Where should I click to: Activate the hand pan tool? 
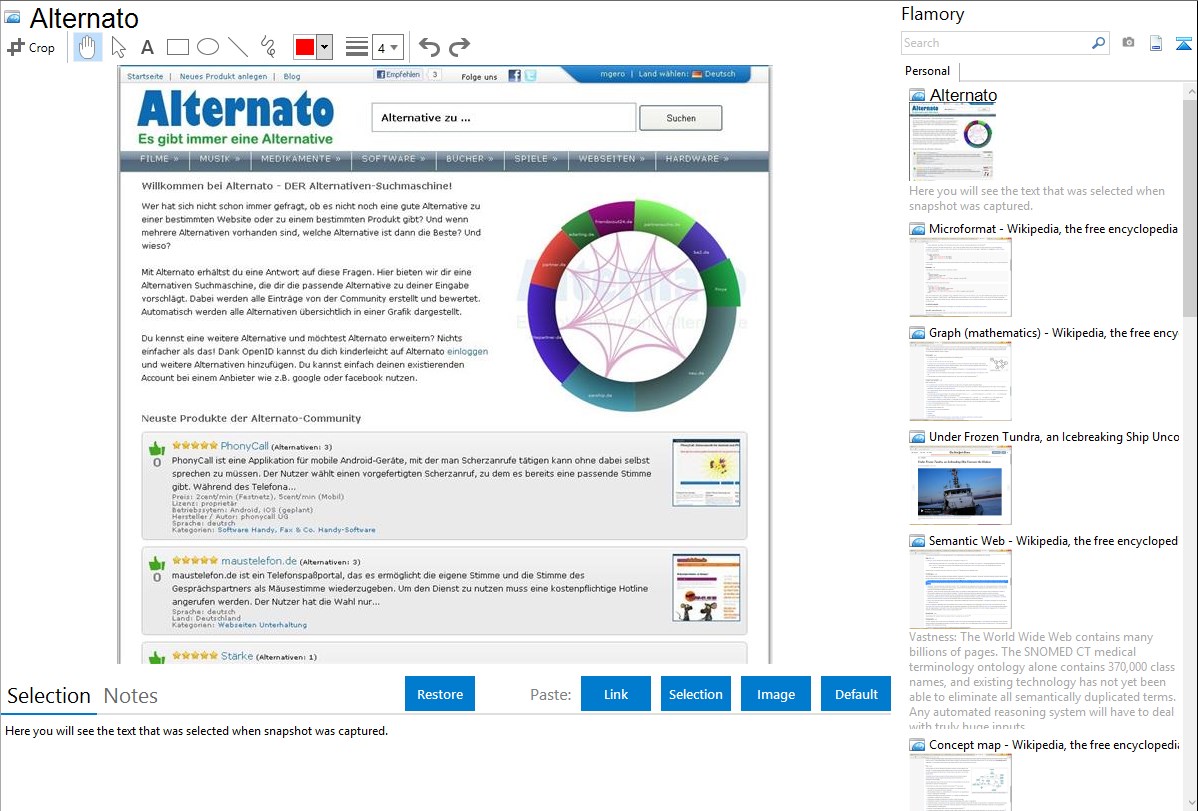point(87,47)
